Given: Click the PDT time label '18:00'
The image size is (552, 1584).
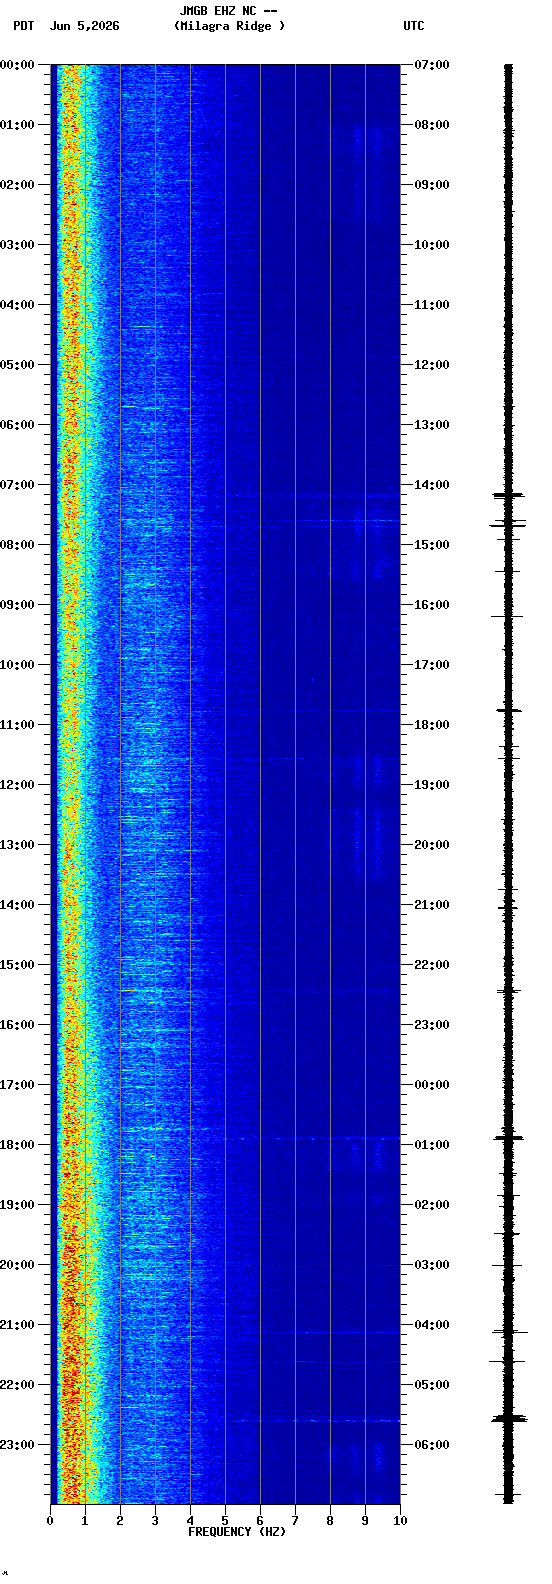Looking at the screenshot, I should [17, 1145].
